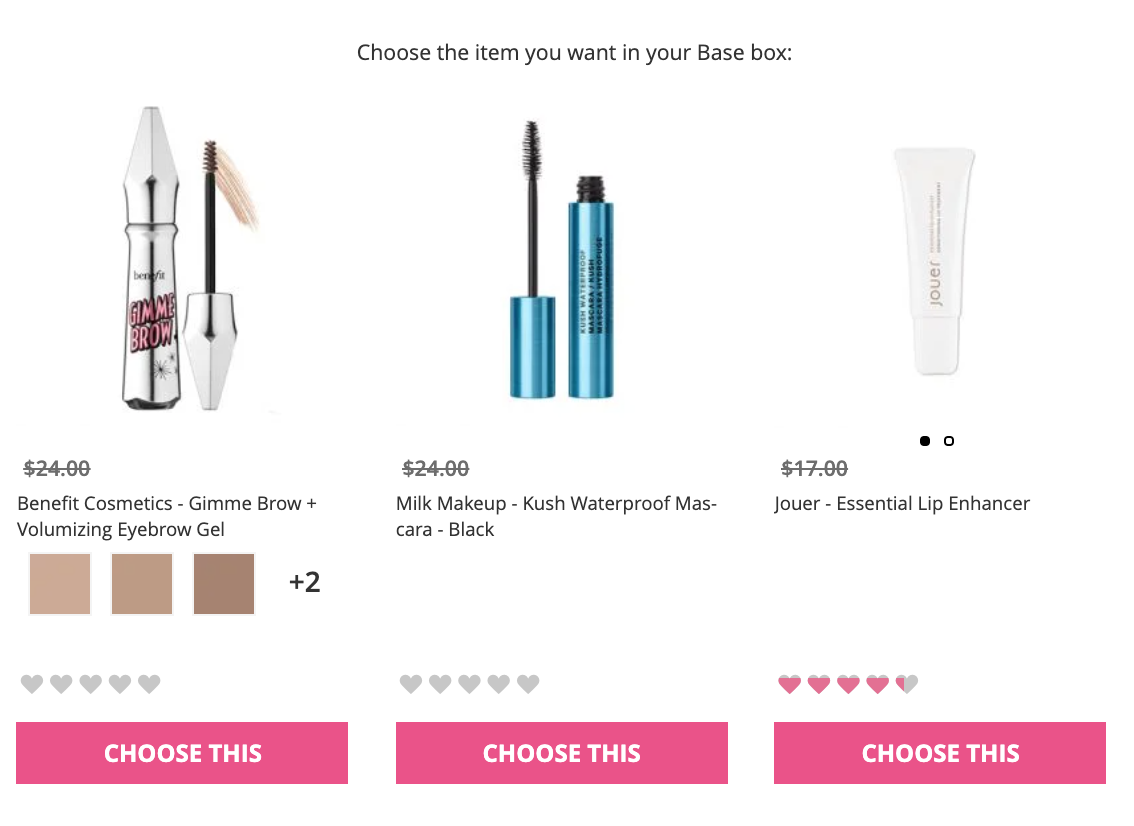Select the middle Gimme Brow shade swatch
1134x826 pixels.
click(x=142, y=583)
